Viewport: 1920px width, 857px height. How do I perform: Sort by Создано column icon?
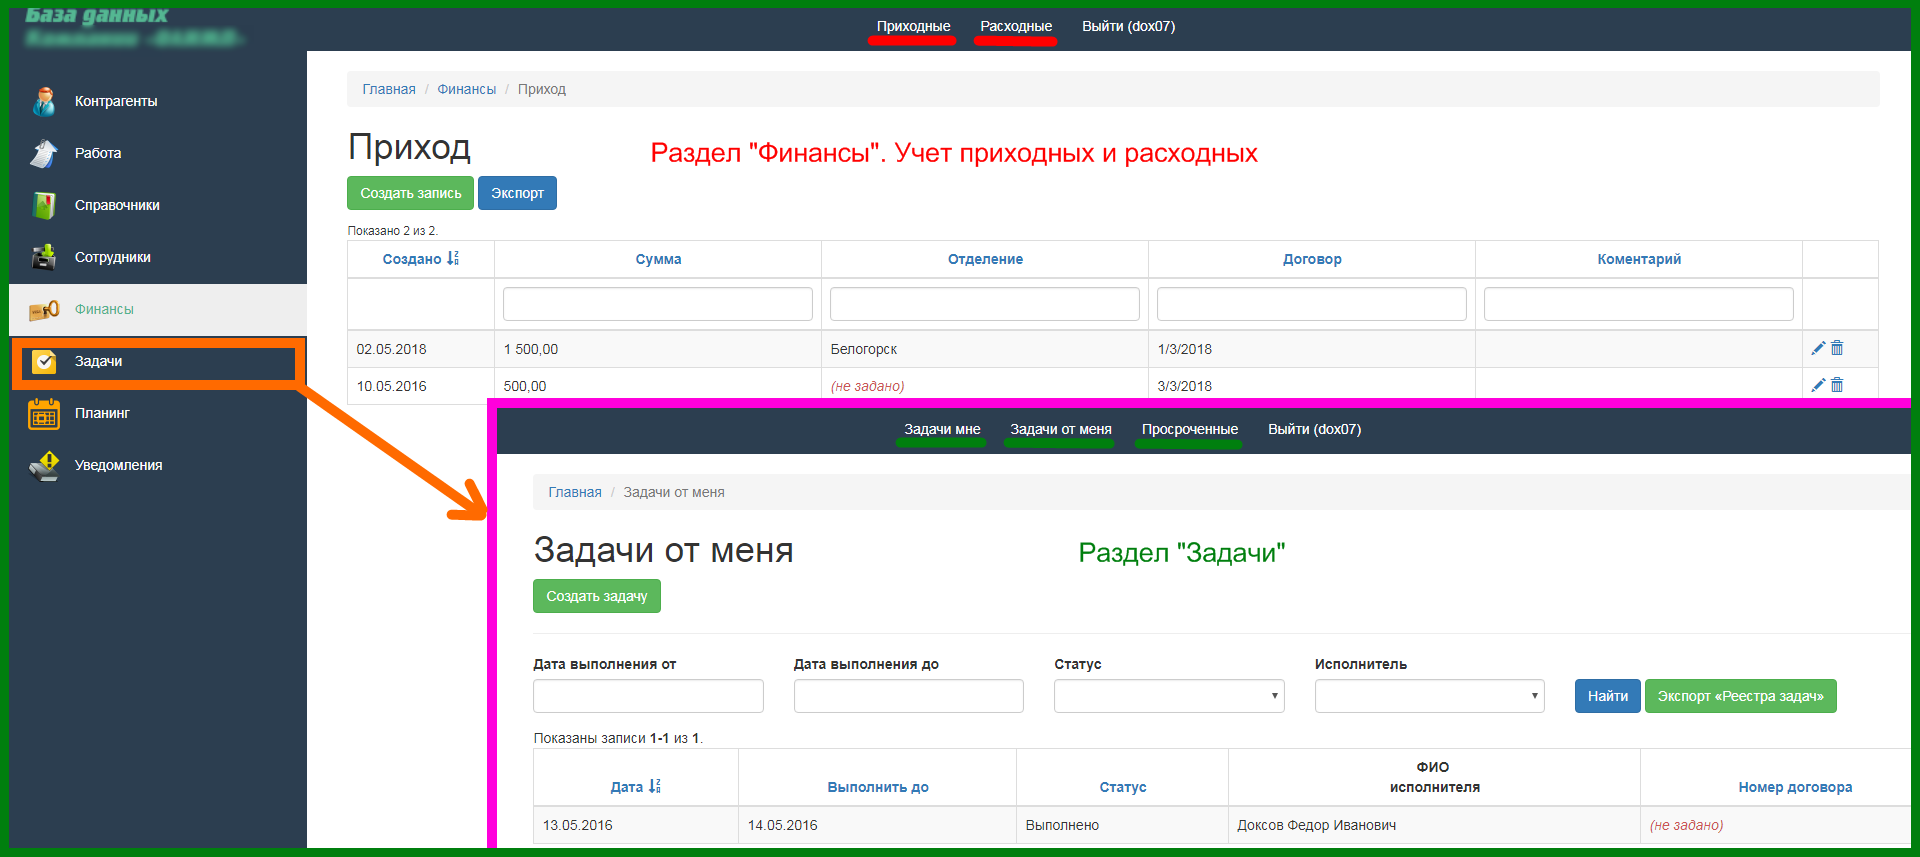(453, 258)
